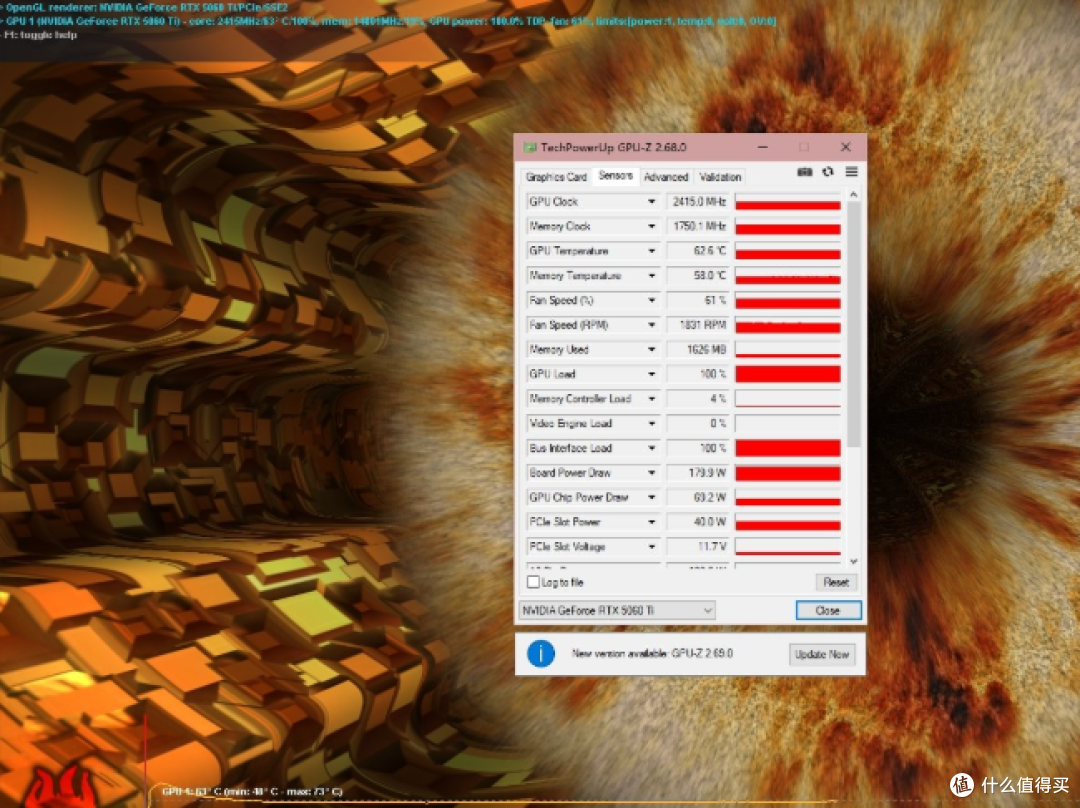1080x808 pixels.
Task: Expand the Memory Controller Load dropdown
Action: click(x=651, y=399)
